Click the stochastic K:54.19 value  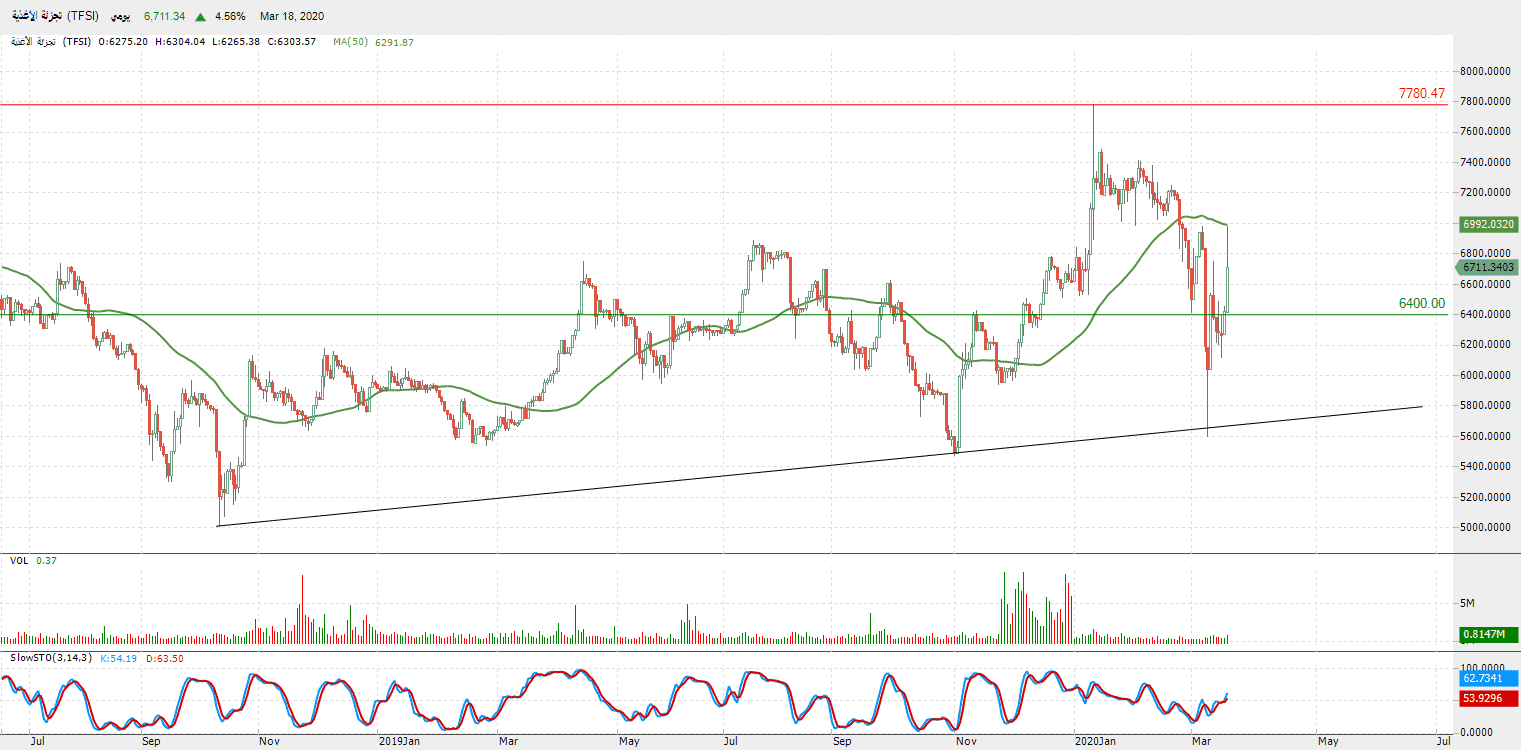tap(118, 658)
